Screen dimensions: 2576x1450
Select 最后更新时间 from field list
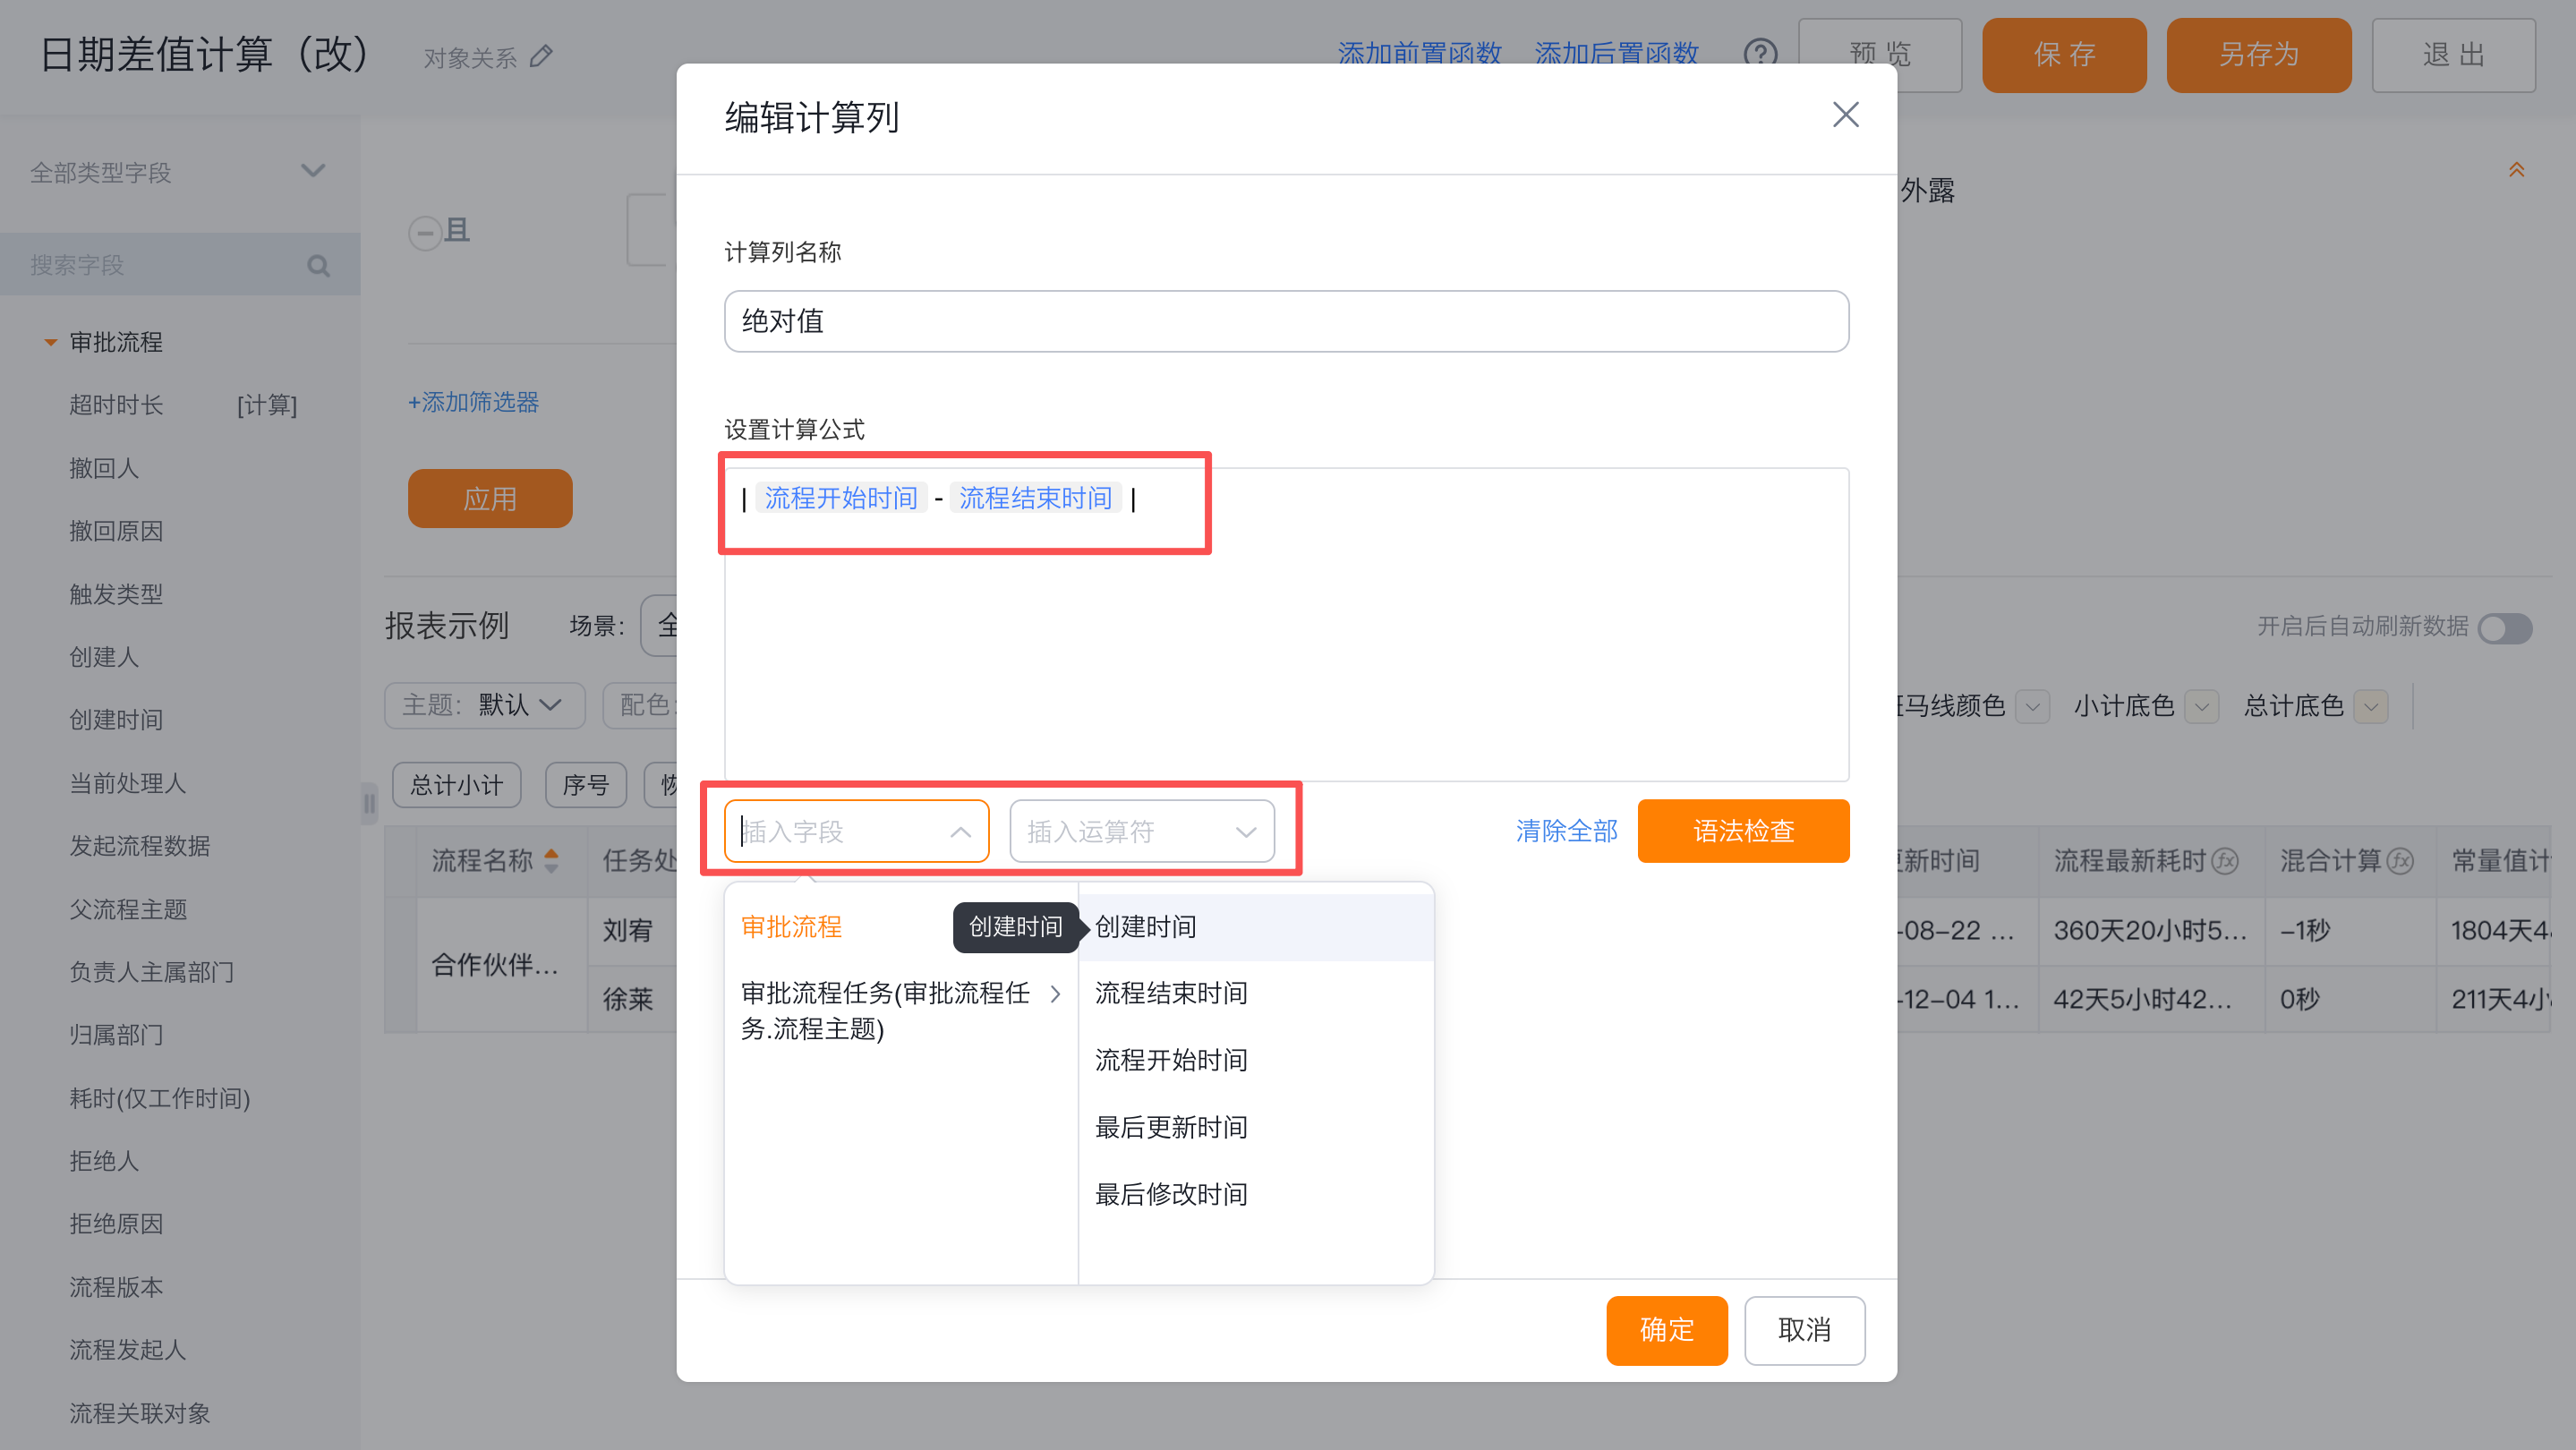coord(1171,1128)
